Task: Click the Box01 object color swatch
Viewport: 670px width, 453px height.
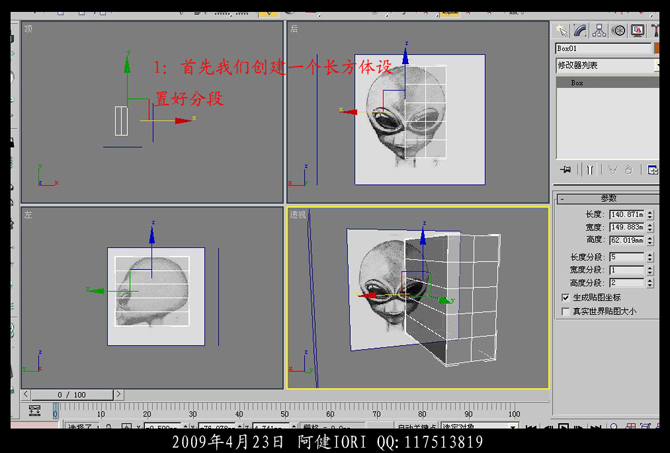Action: coord(656,49)
